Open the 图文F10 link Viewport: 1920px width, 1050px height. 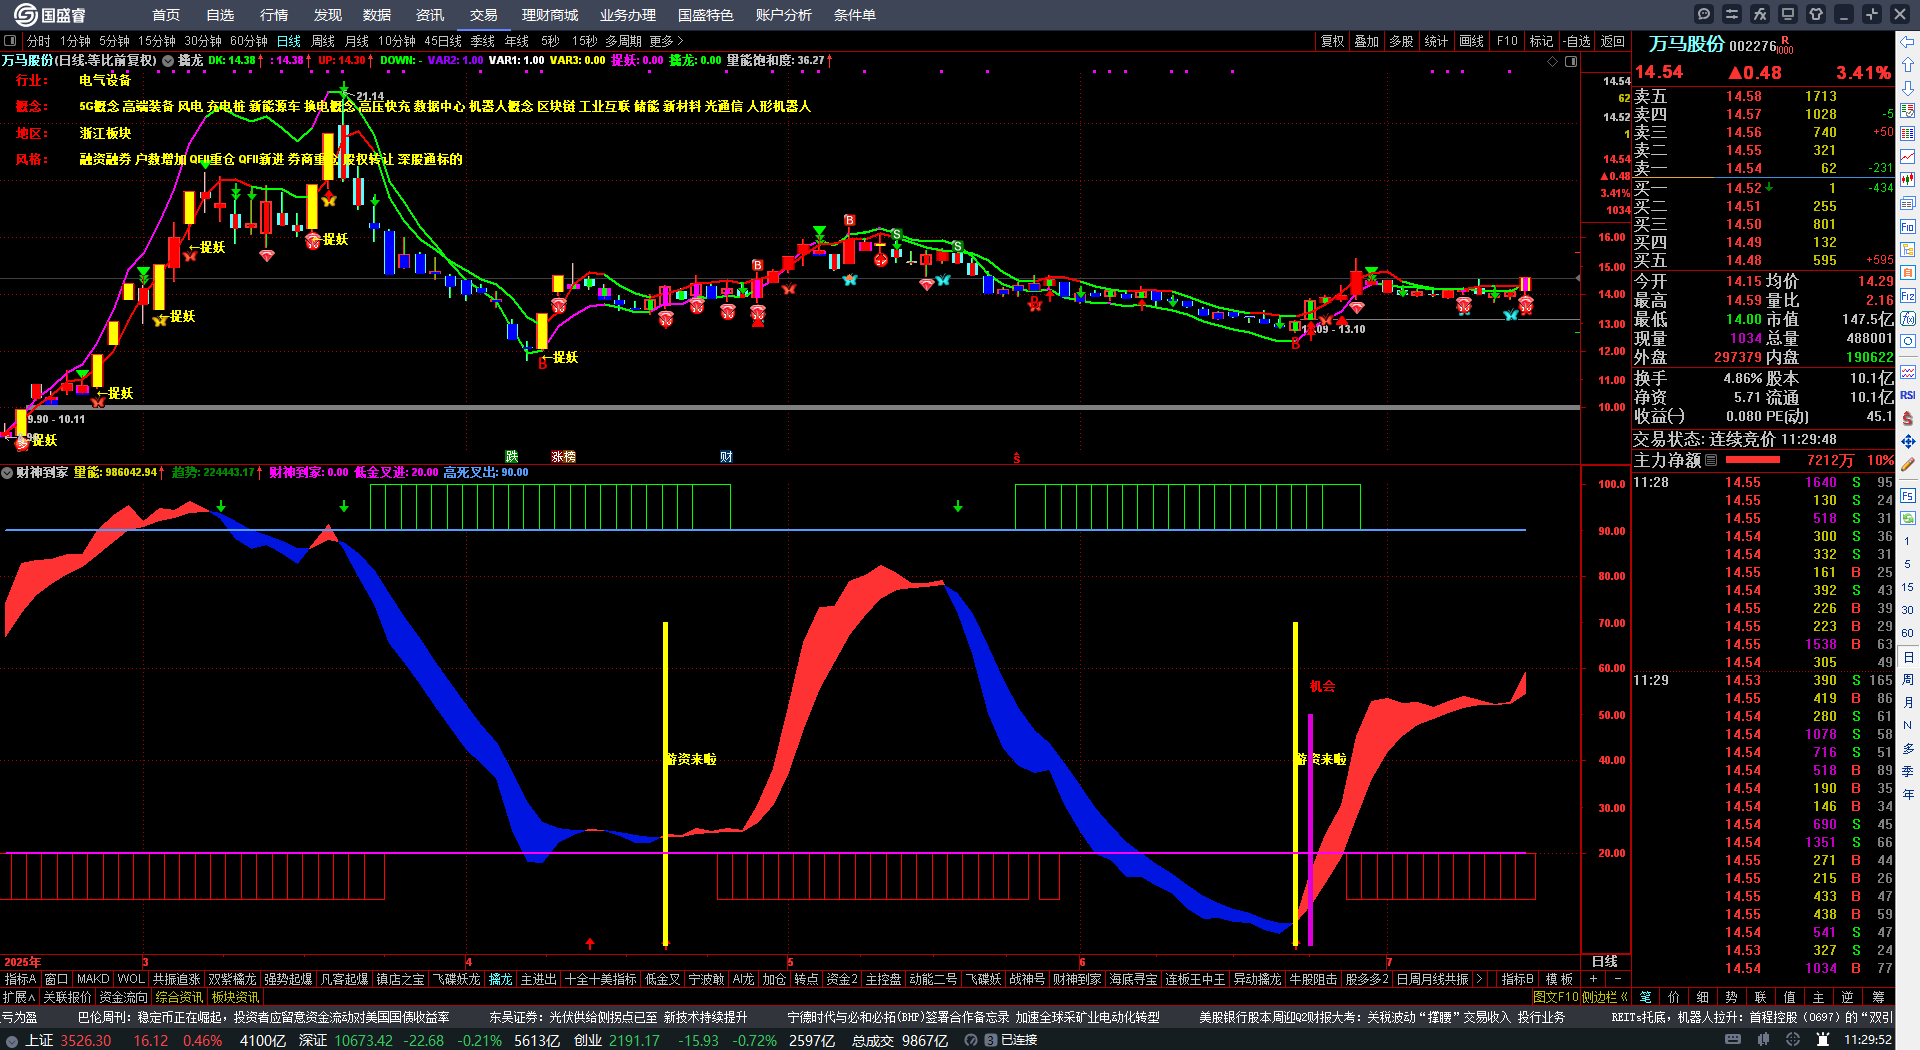(x=1555, y=997)
